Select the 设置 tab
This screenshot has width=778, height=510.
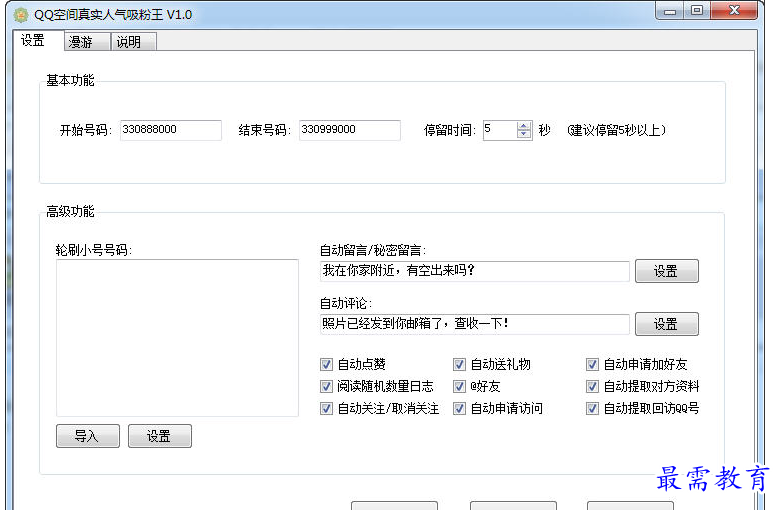[x=38, y=40]
